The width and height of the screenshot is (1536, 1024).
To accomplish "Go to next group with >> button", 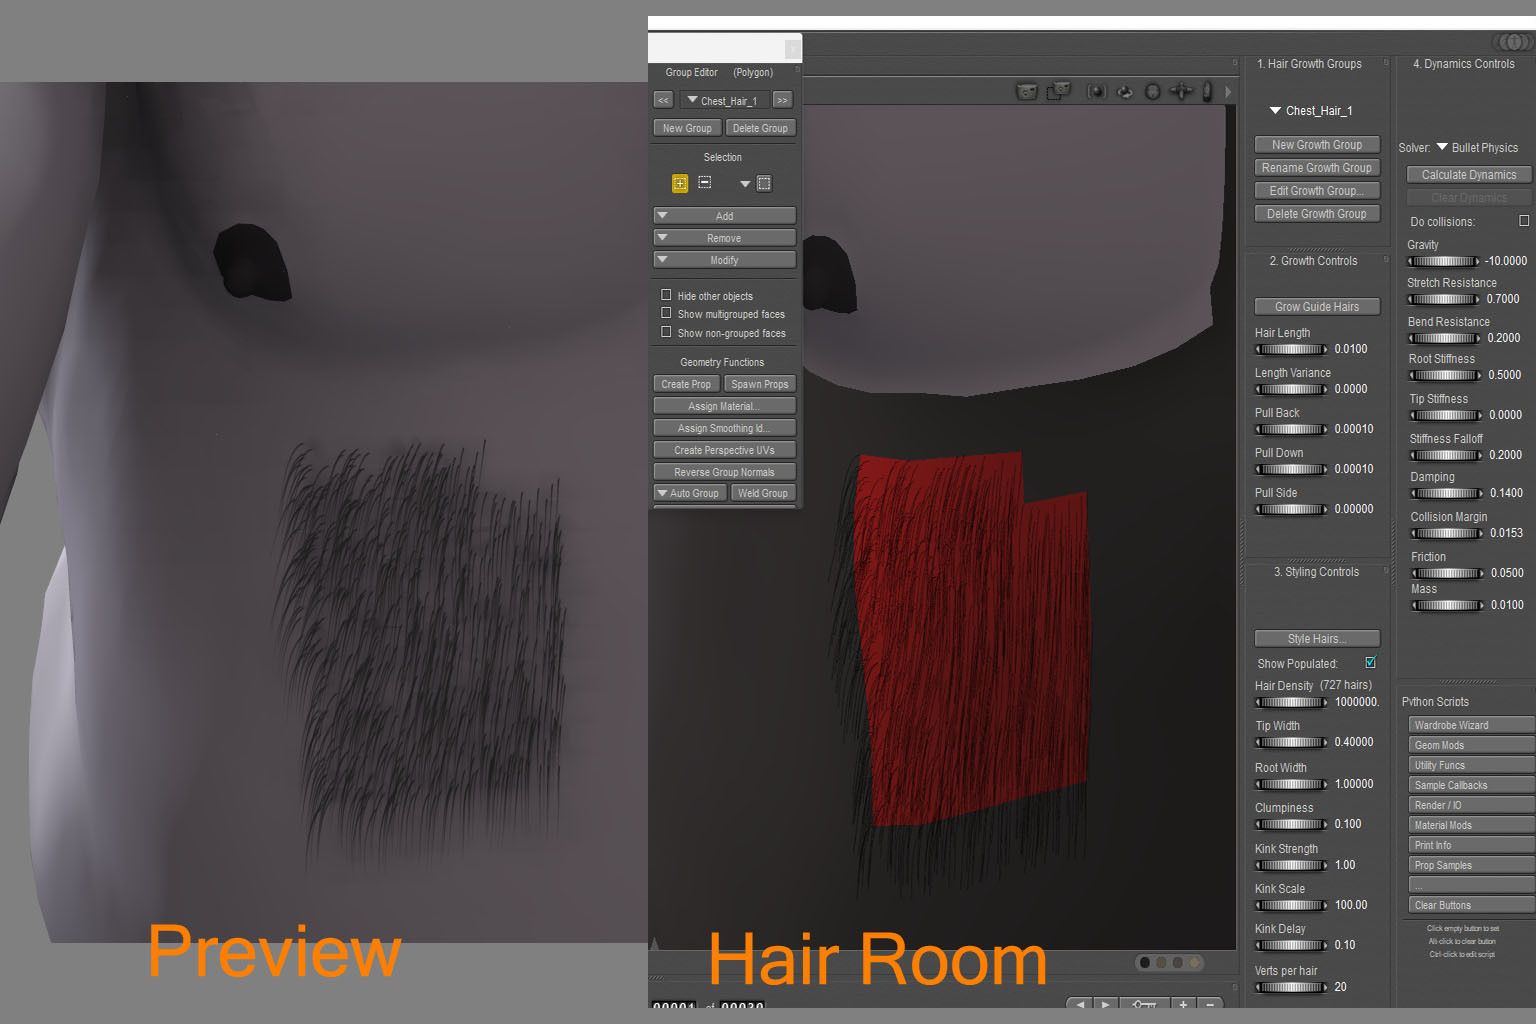I will [783, 100].
